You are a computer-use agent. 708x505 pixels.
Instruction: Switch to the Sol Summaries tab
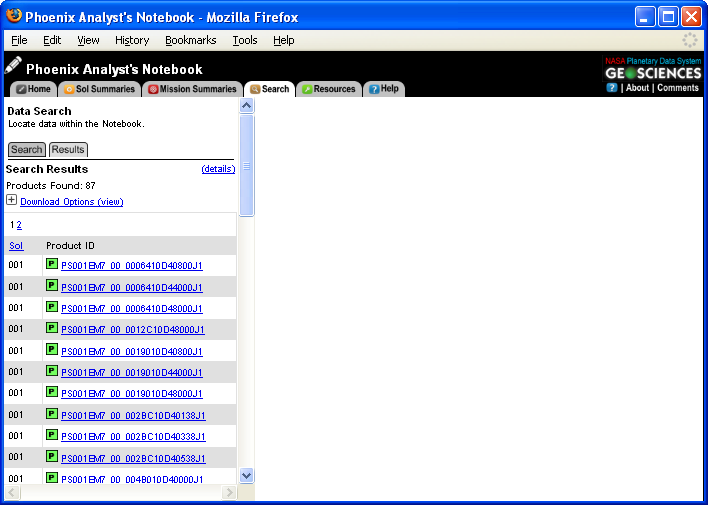pyautogui.click(x=97, y=89)
